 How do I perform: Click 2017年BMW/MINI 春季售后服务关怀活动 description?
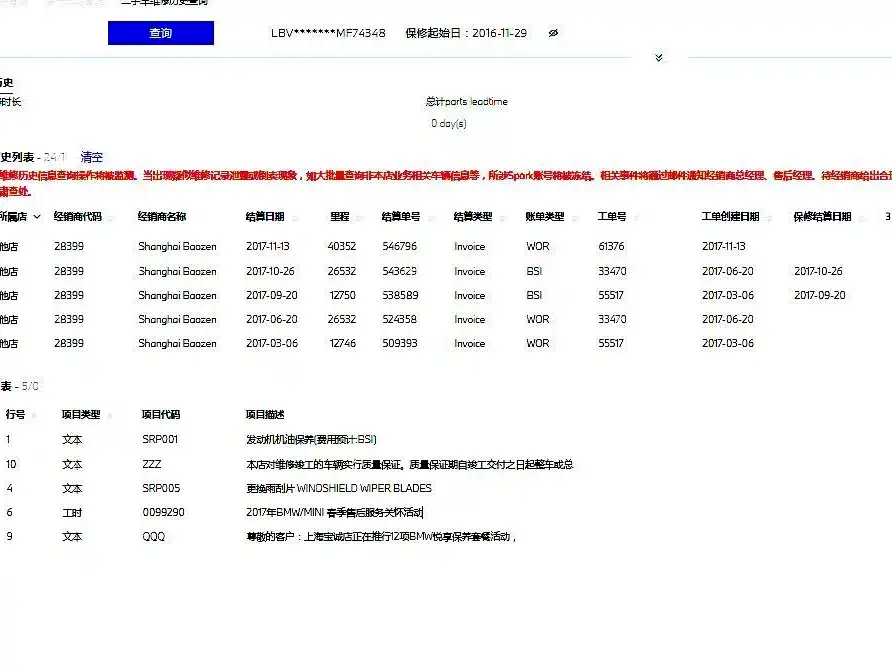(x=334, y=512)
